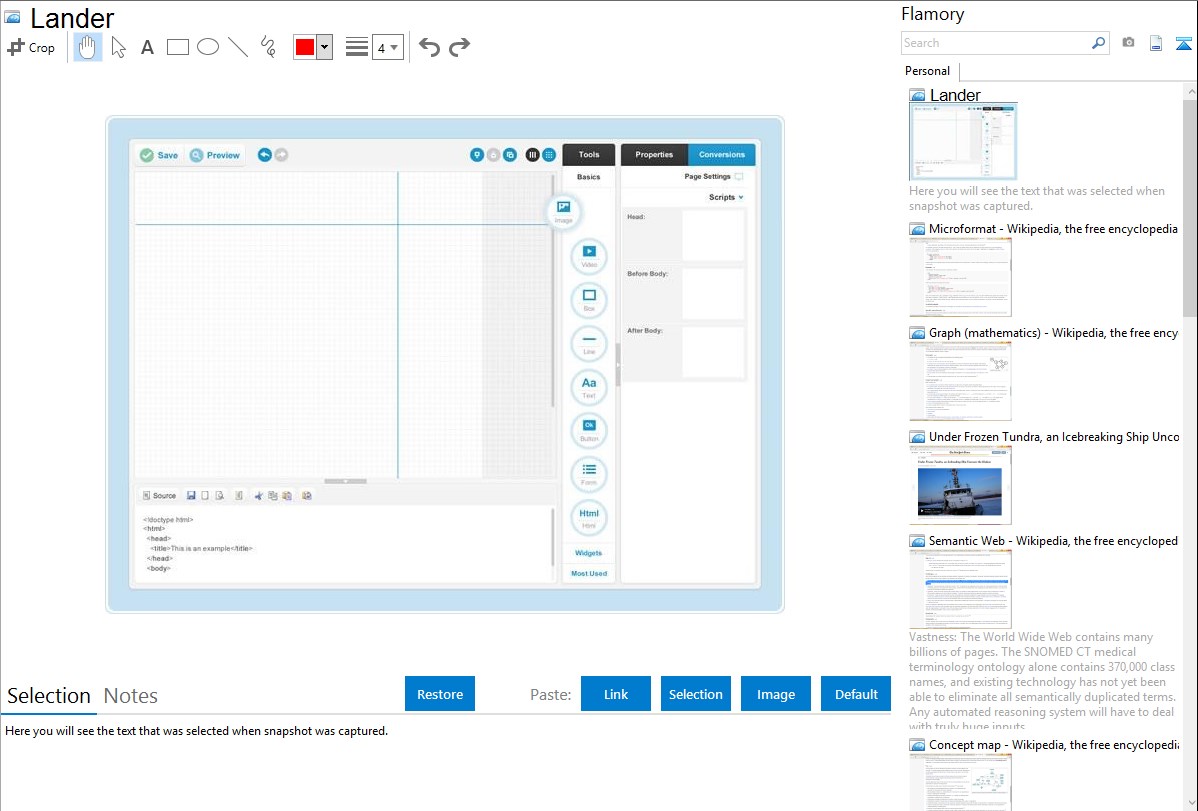The width and height of the screenshot is (1198, 811).
Task: Click the Default paste button
Action: point(856,694)
